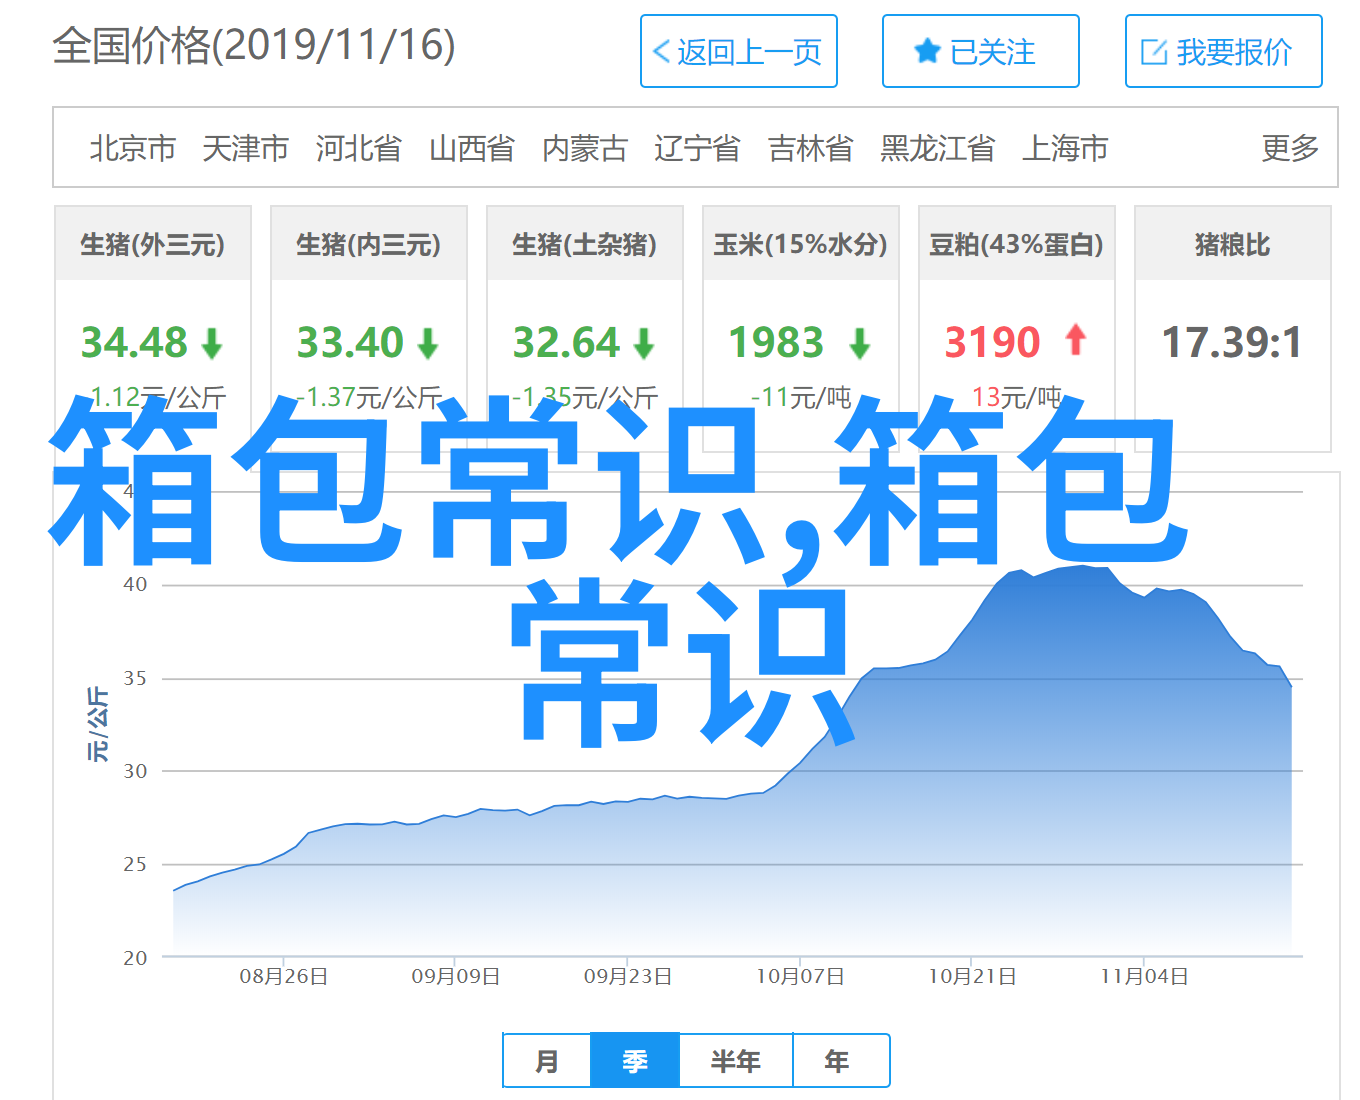Click the -11元/吨 change value
This screenshot has height=1100, width=1360.
801,397
